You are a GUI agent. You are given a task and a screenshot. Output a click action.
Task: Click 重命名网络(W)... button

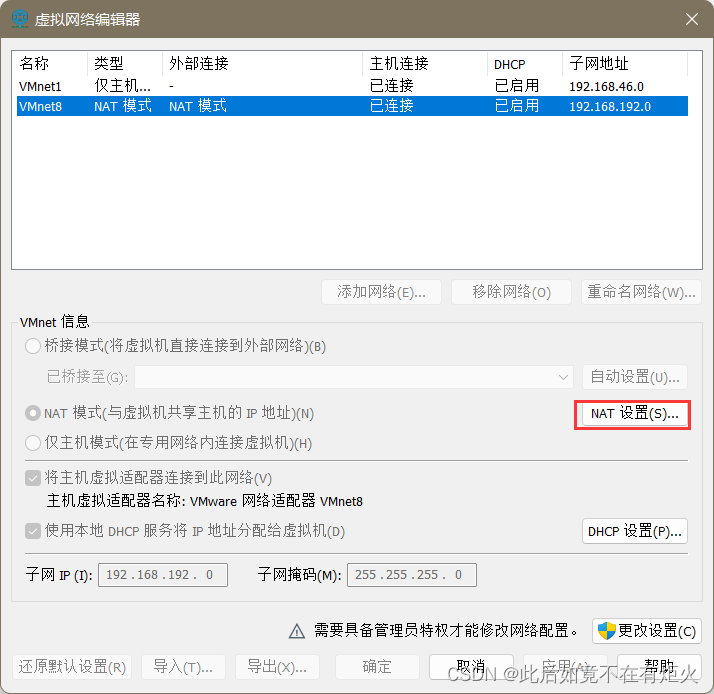click(x=641, y=291)
